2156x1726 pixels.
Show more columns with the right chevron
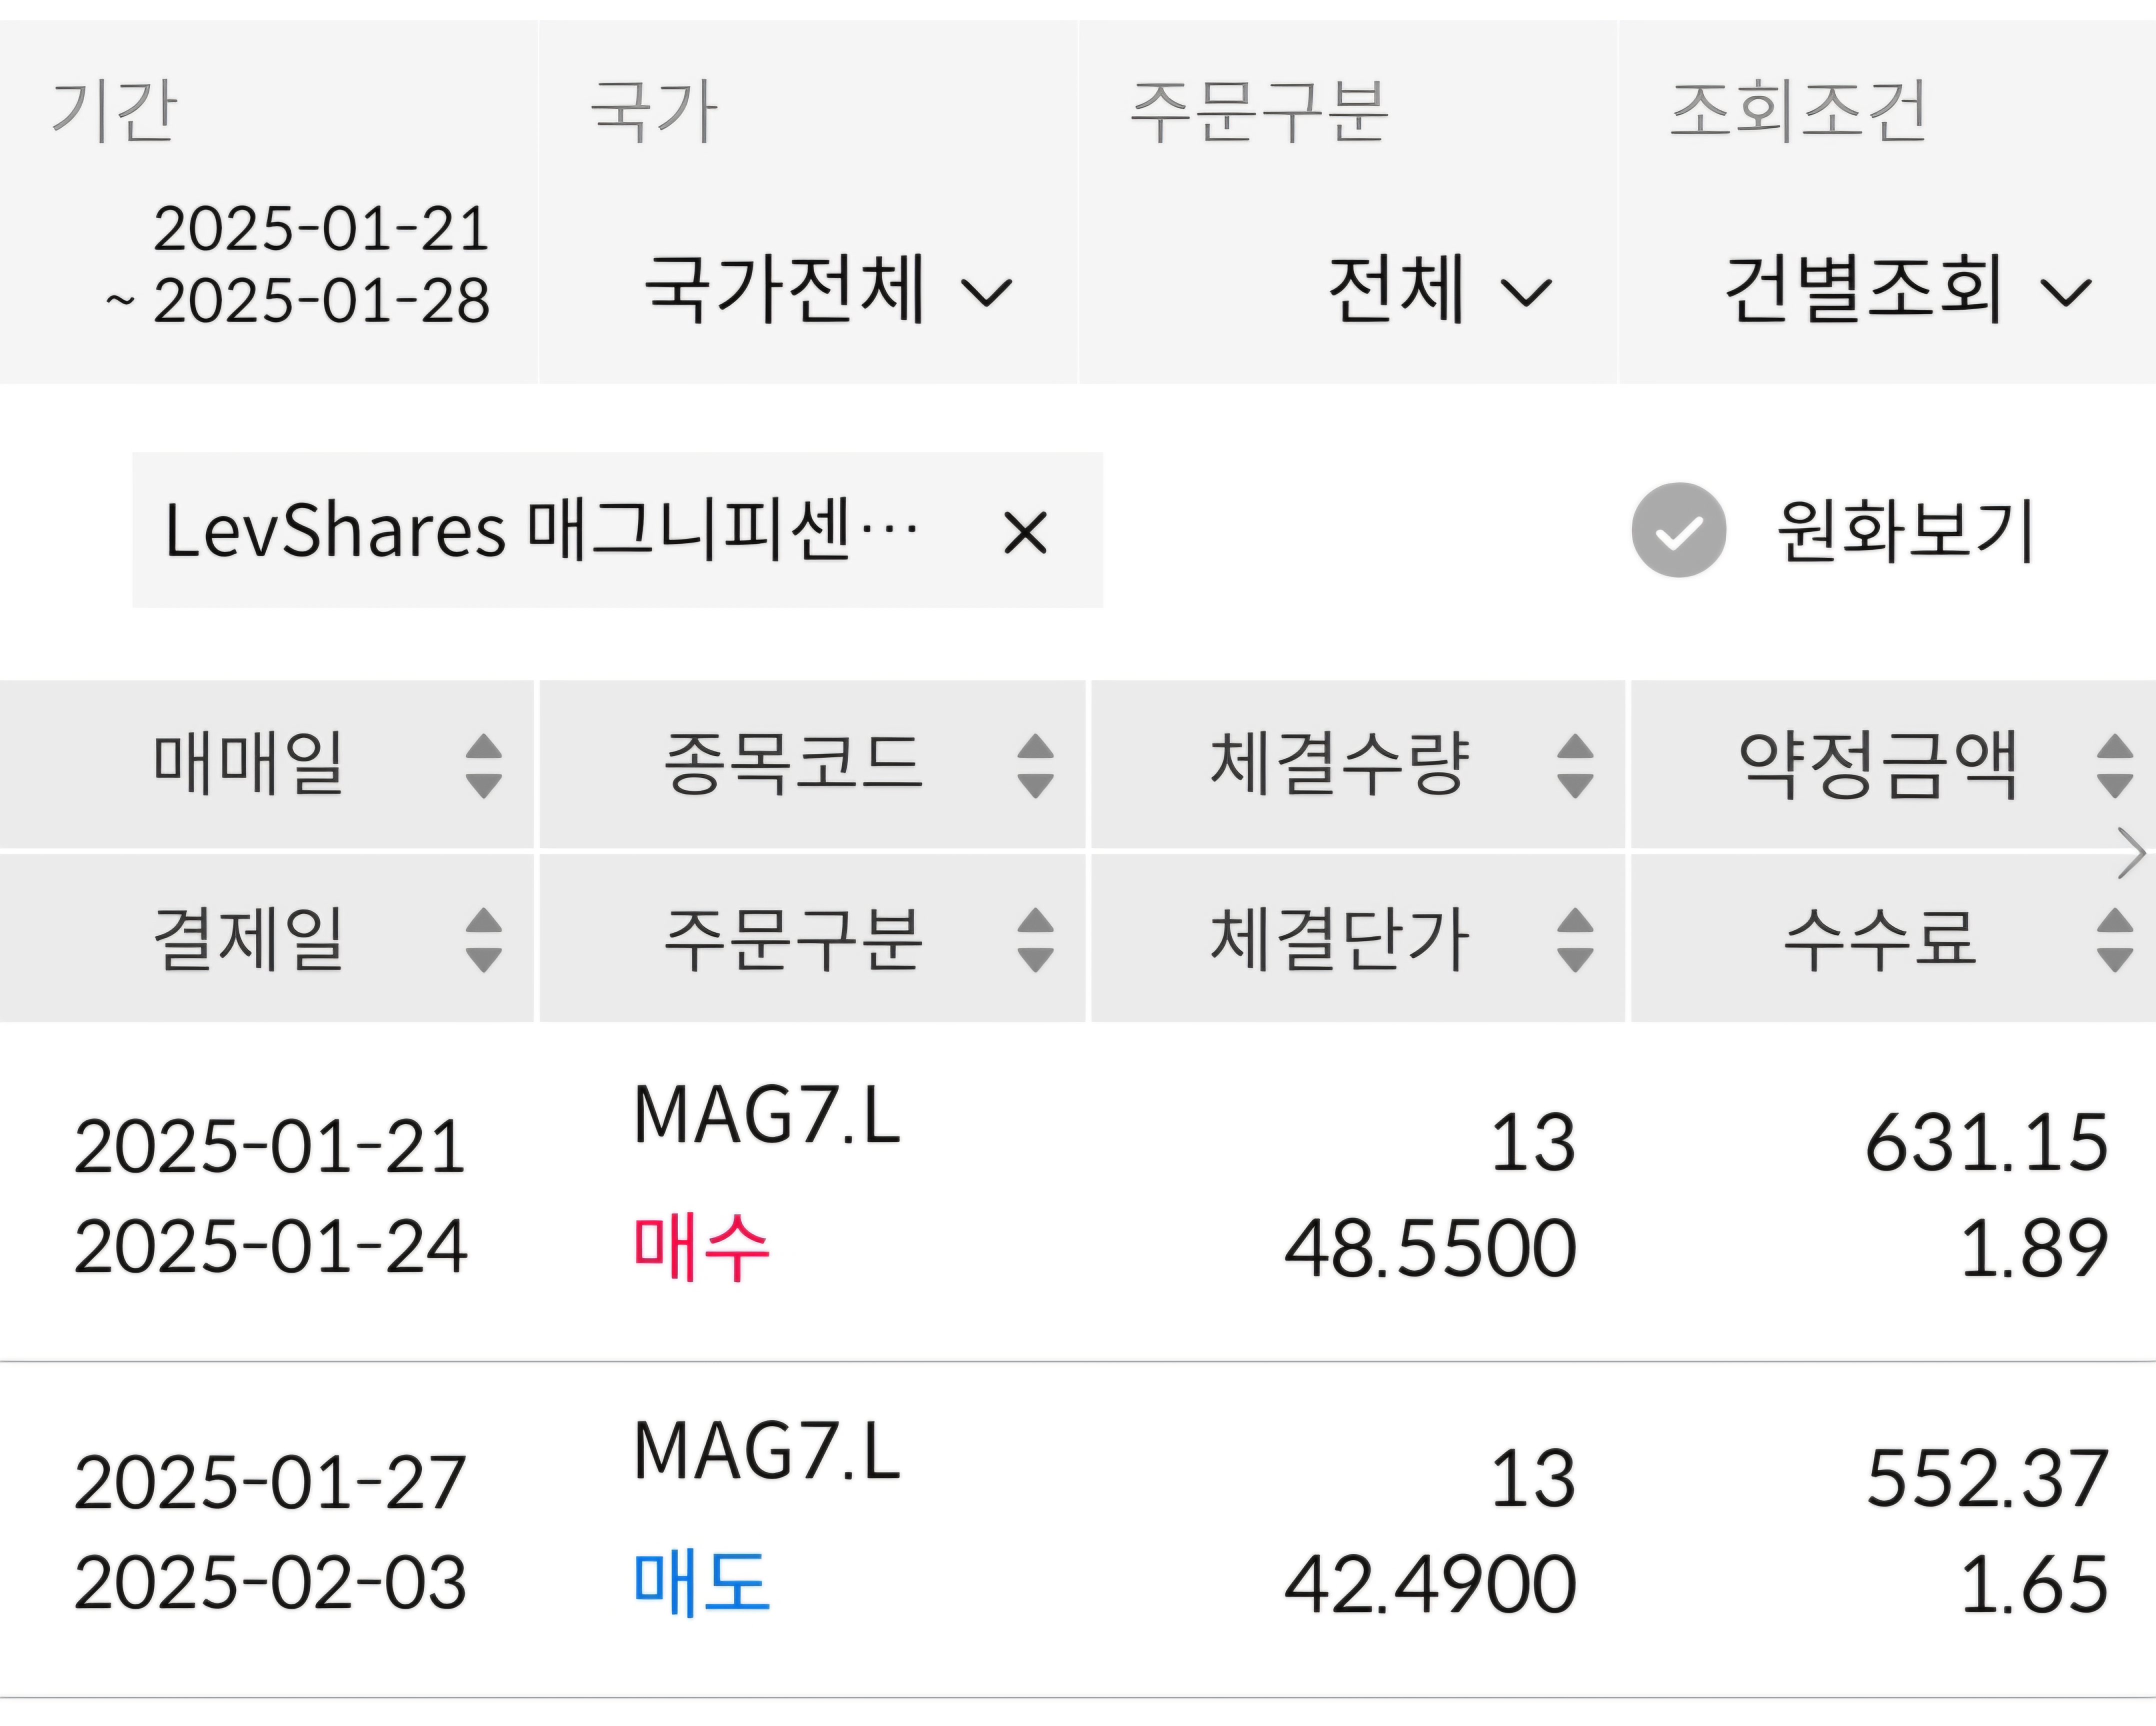pos(2132,853)
